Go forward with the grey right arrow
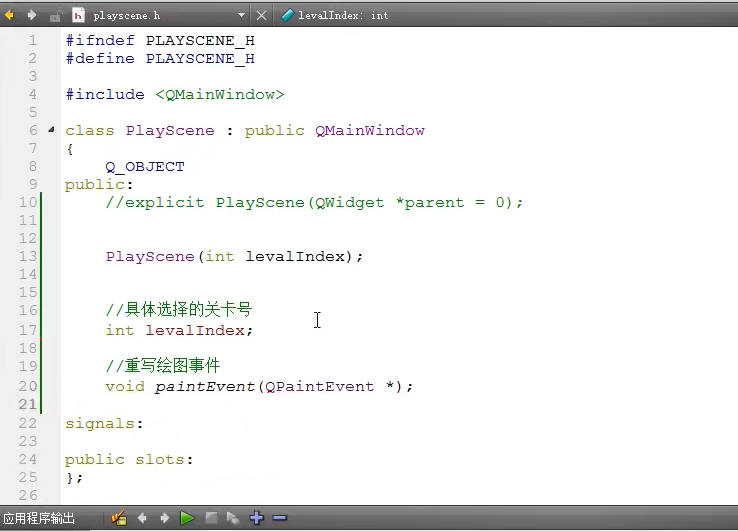The width and height of the screenshot is (738, 531). (x=32, y=16)
